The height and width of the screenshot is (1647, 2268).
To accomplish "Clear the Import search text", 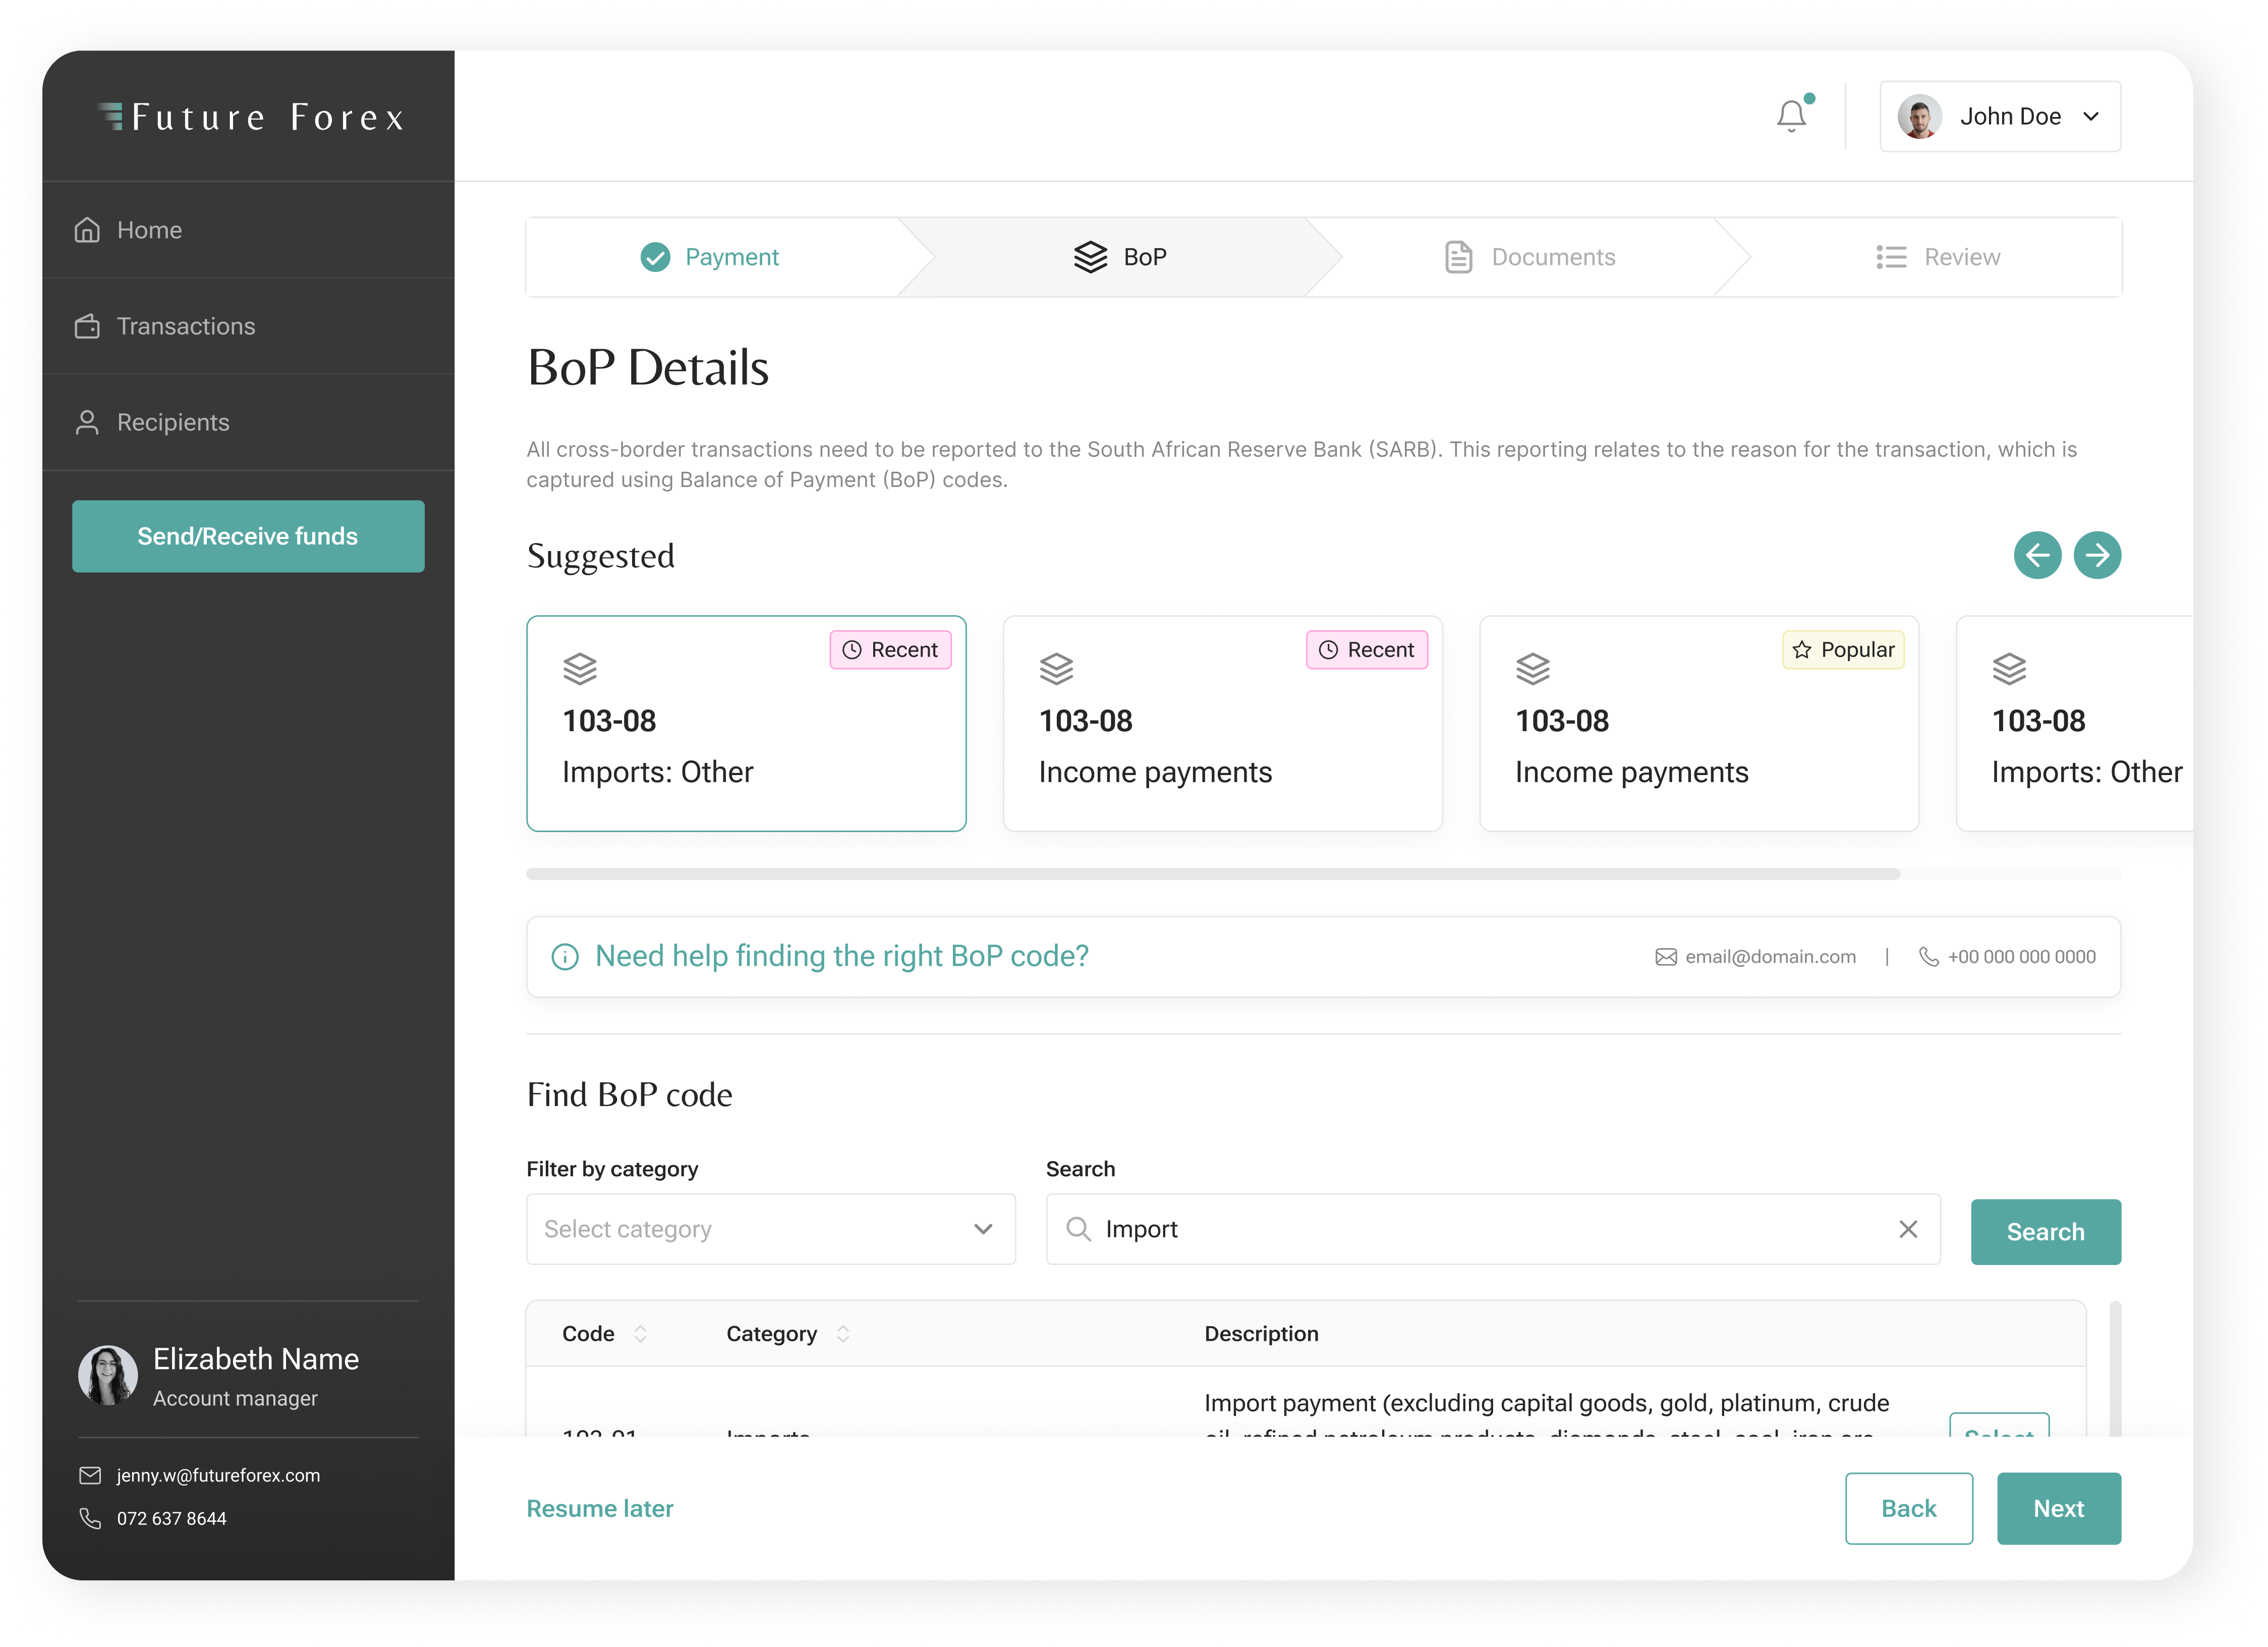I will pyautogui.click(x=1907, y=1229).
